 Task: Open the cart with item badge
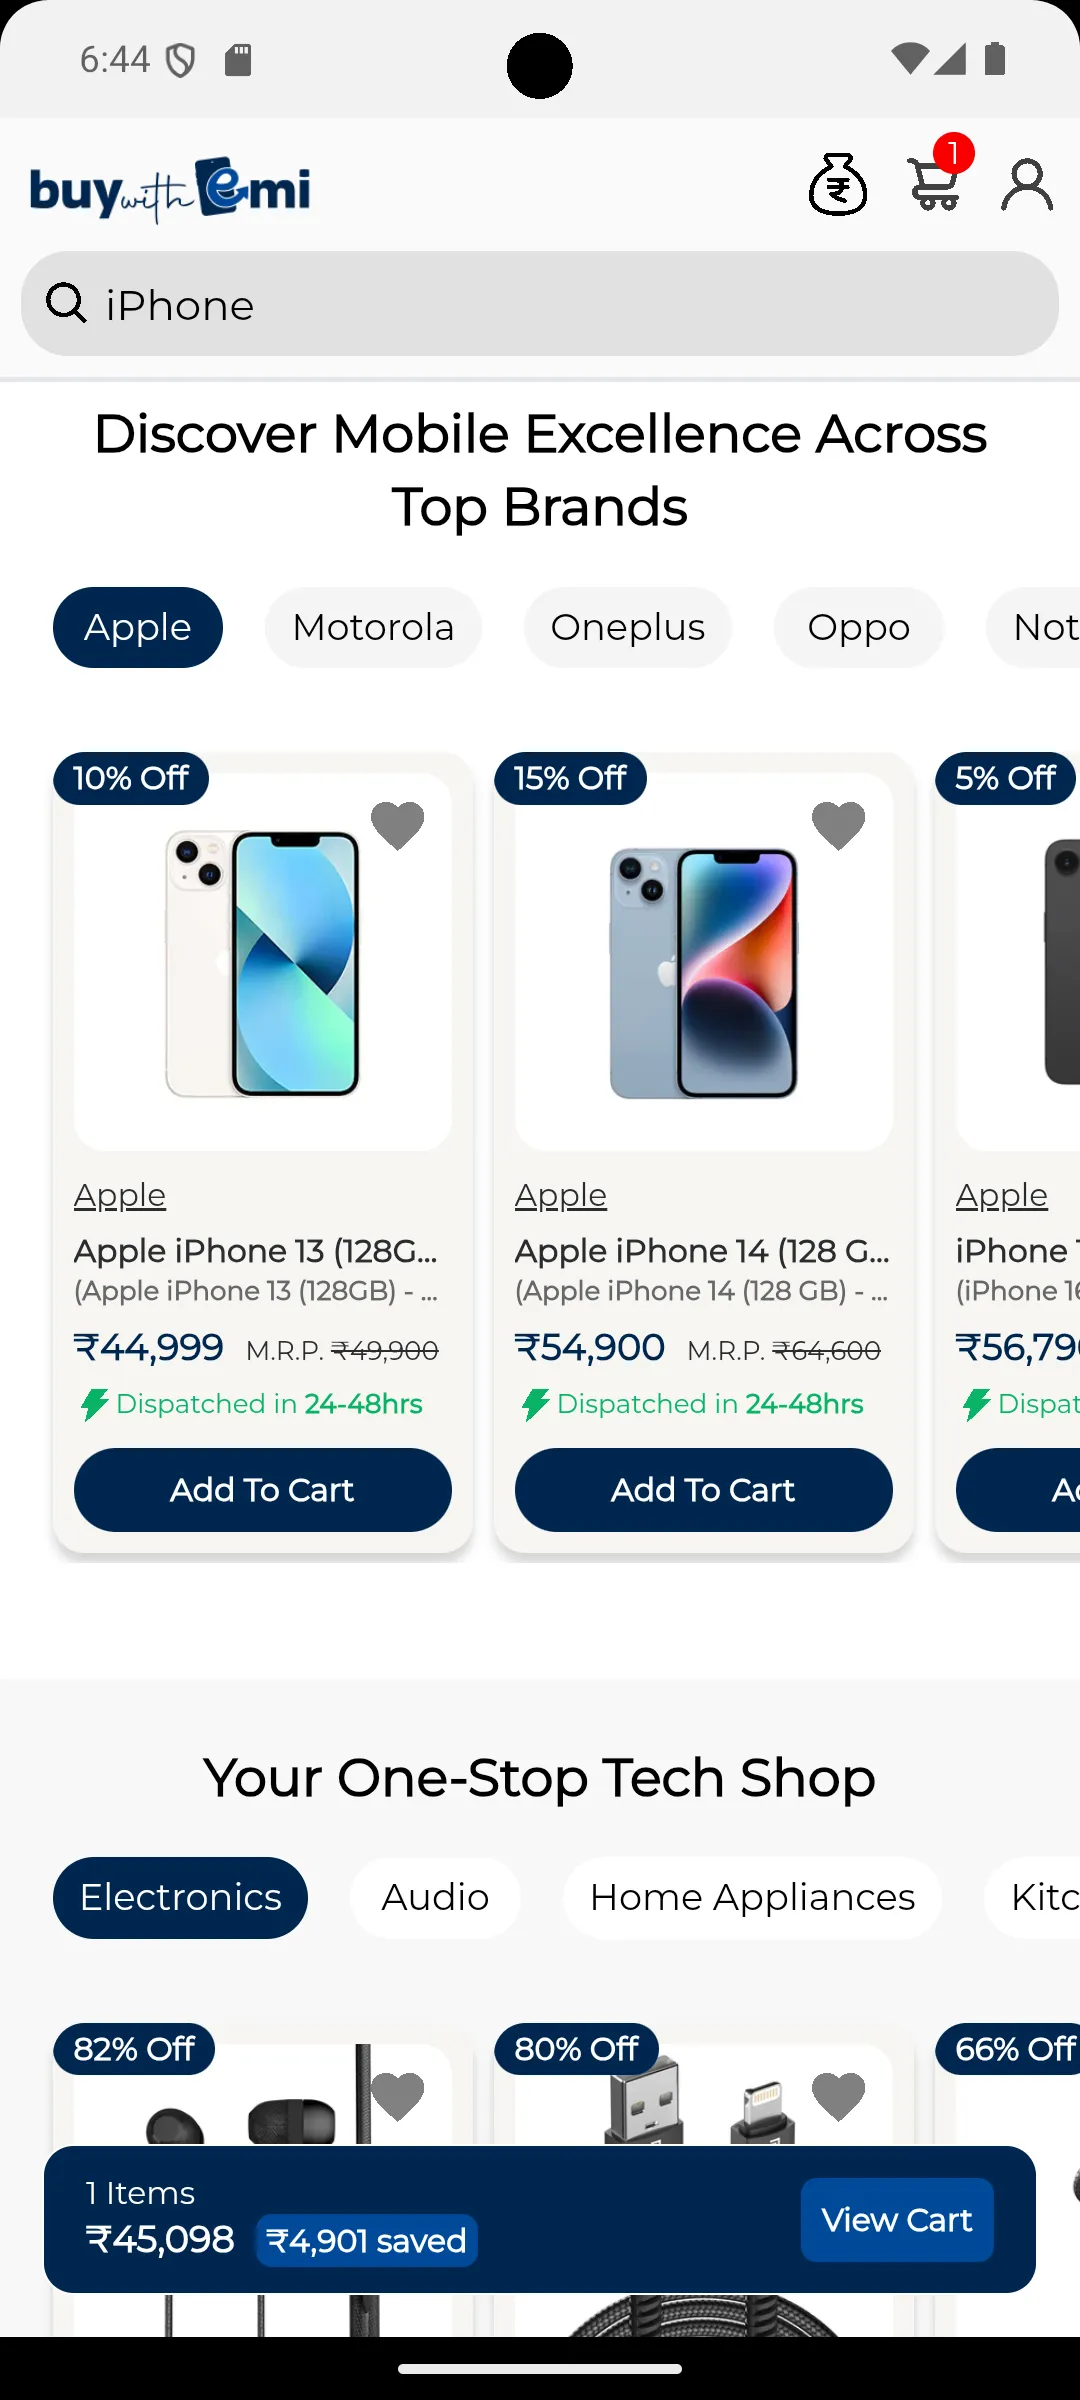pos(933,183)
